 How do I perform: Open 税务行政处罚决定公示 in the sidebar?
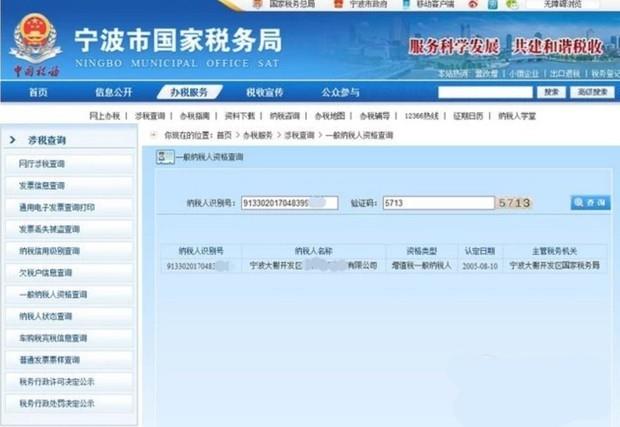tap(69, 403)
